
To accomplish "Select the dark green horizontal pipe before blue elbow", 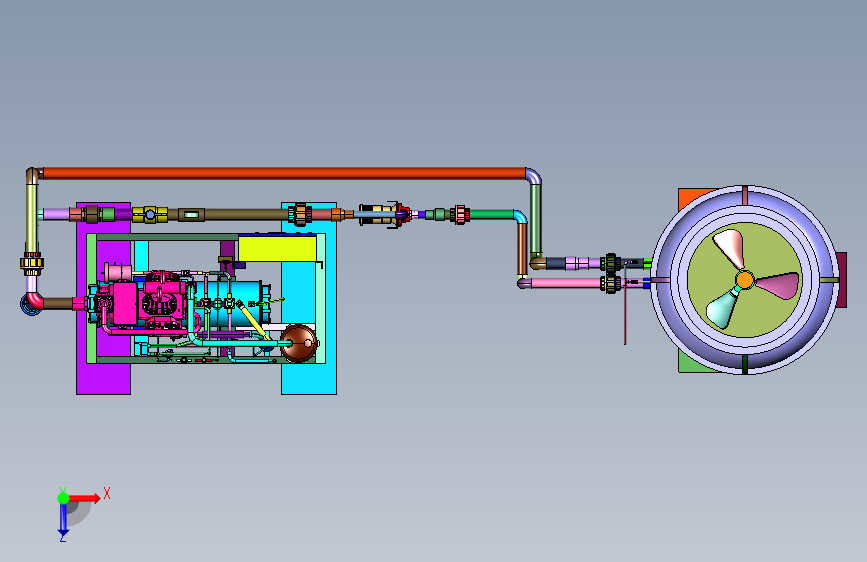I will (492, 214).
